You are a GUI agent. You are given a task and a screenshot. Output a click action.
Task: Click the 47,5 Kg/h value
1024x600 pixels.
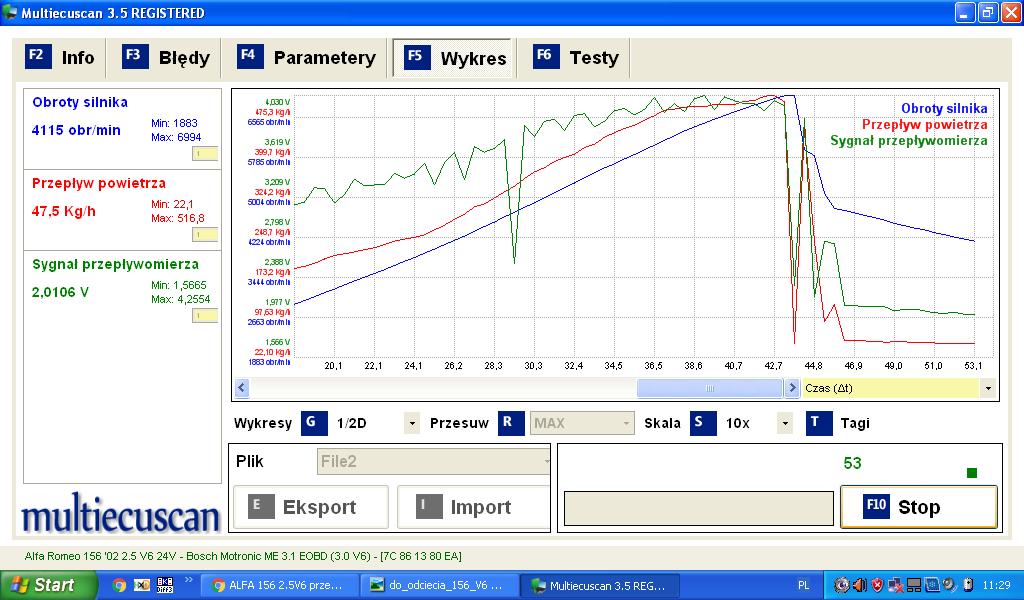[x=63, y=211]
